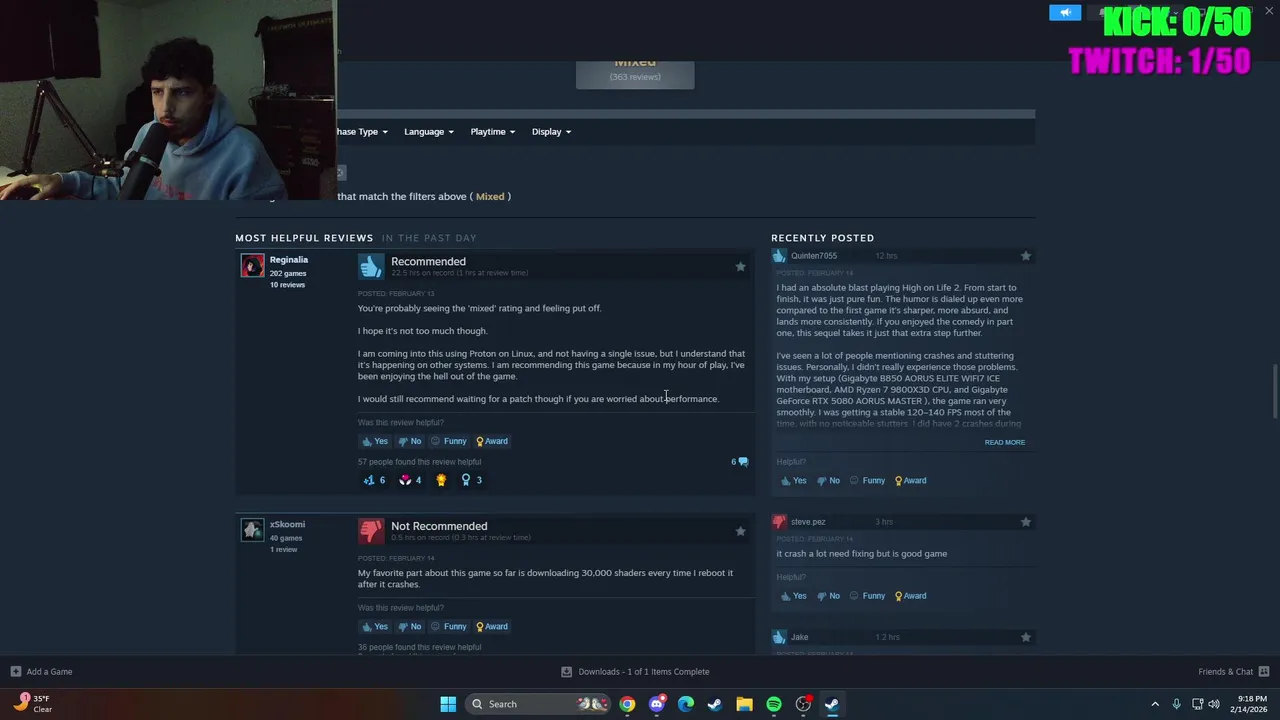
Task: Click the Windows Start button
Action: pos(448,704)
